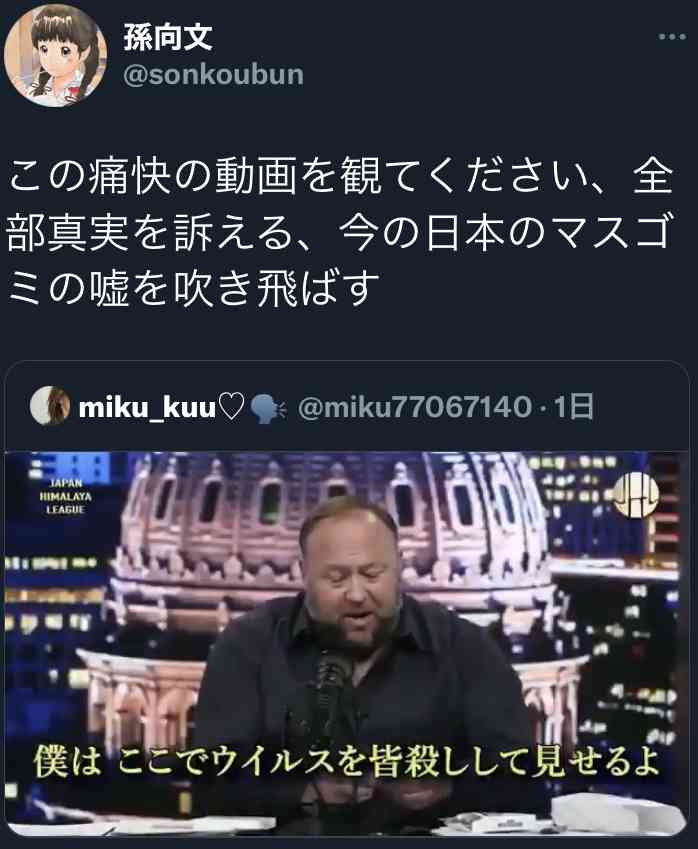This screenshot has width=698, height=849.
Task: Open the three-dot more options menu
Action: [x=672, y=37]
